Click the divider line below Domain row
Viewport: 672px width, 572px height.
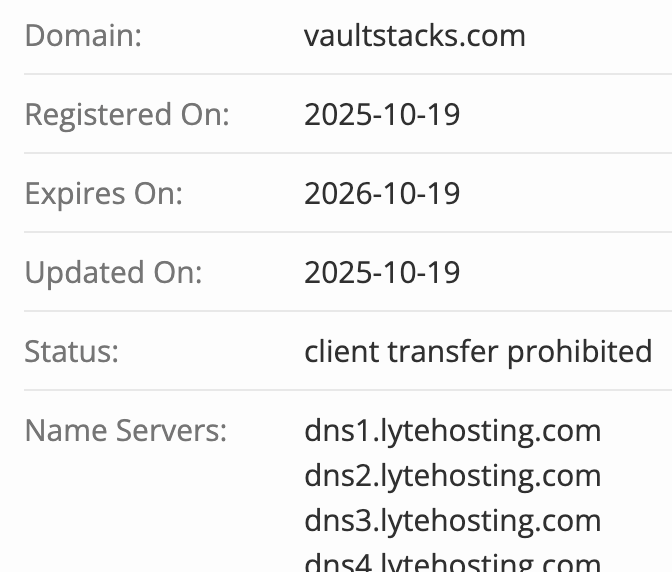[x=336, y=74]
